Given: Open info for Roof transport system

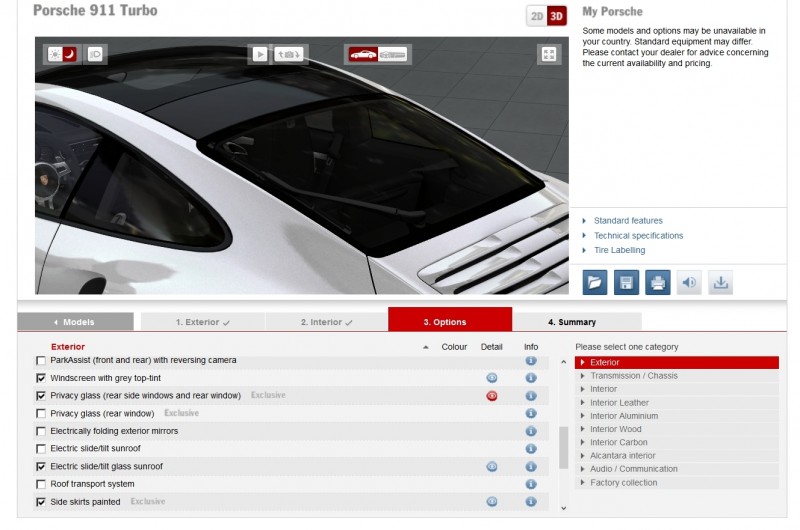Looking at the screenshot, I should click(x=531, y=484).
